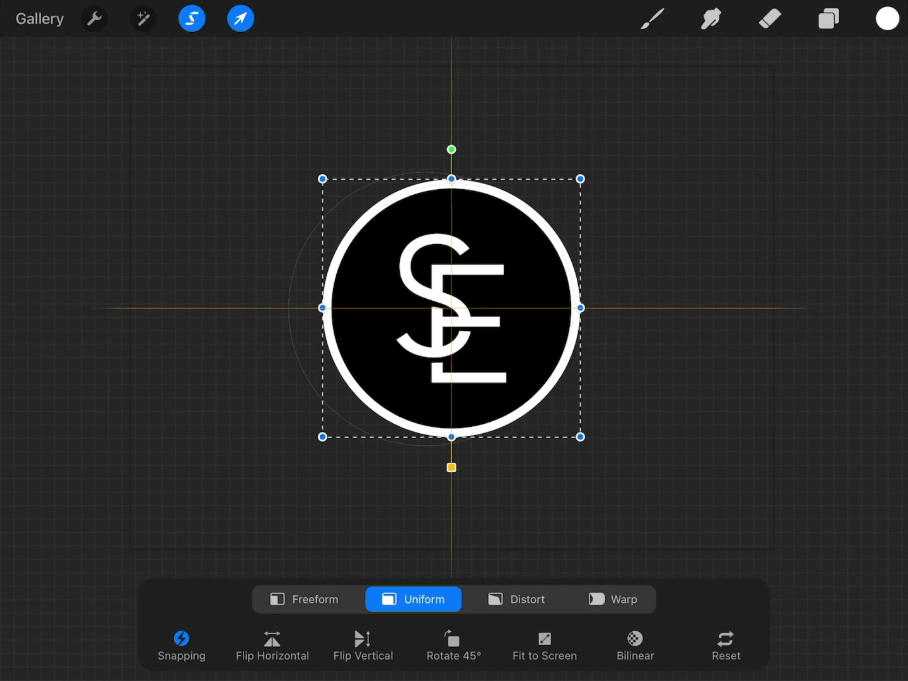
Task: Open the Adjustments magic wand menu
Action: (x=143, y=19)
